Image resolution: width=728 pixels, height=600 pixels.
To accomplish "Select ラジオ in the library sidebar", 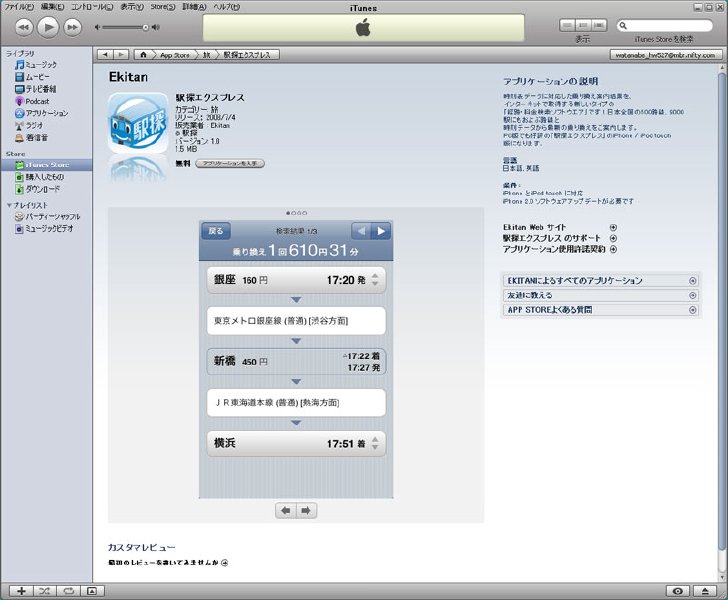I will pos(29,125).
